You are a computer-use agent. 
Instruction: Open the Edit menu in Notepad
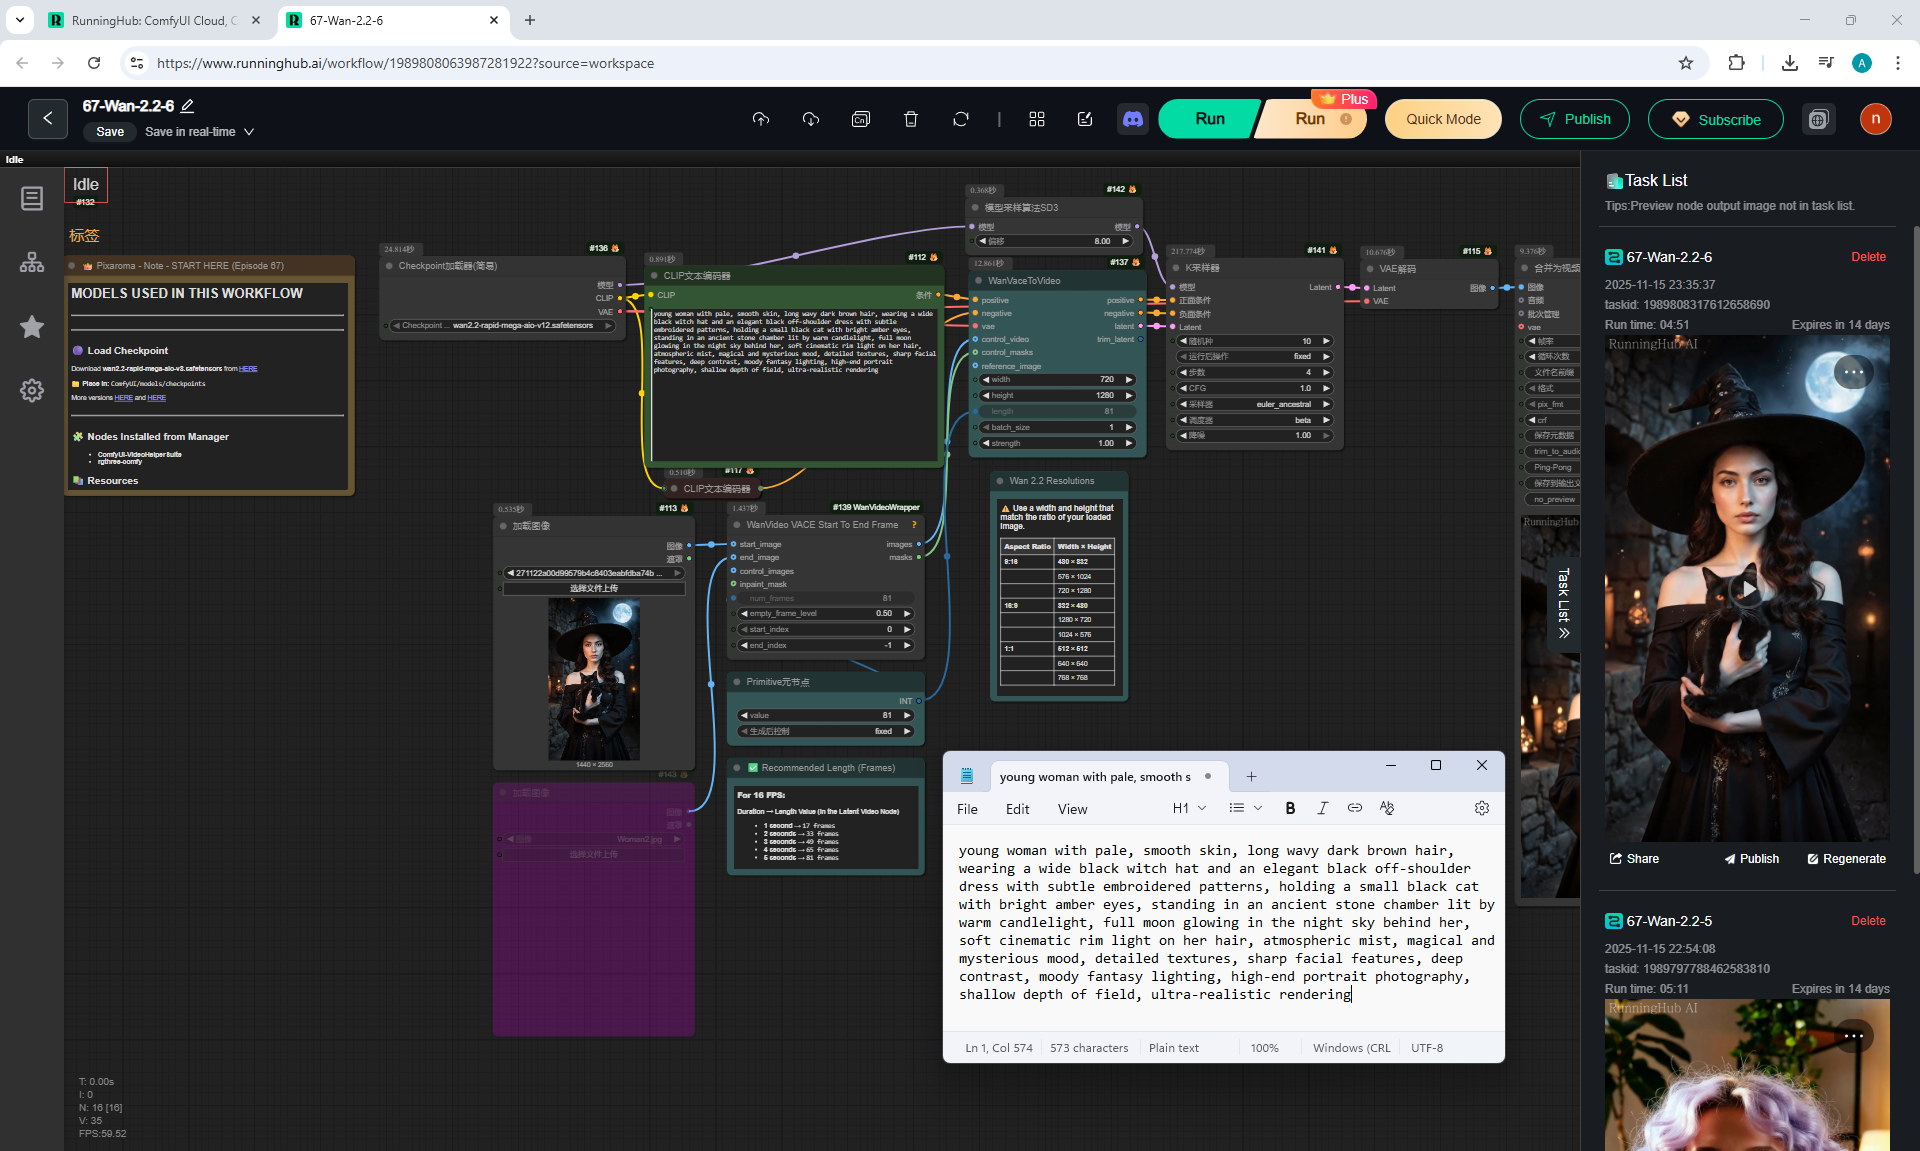1017,809
